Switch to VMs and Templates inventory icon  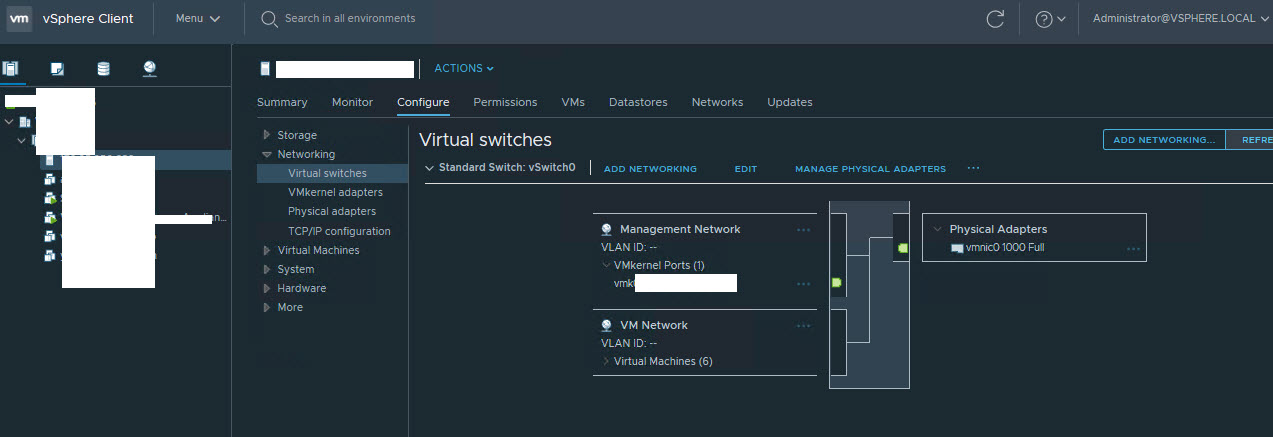click(x=58, y=69)
